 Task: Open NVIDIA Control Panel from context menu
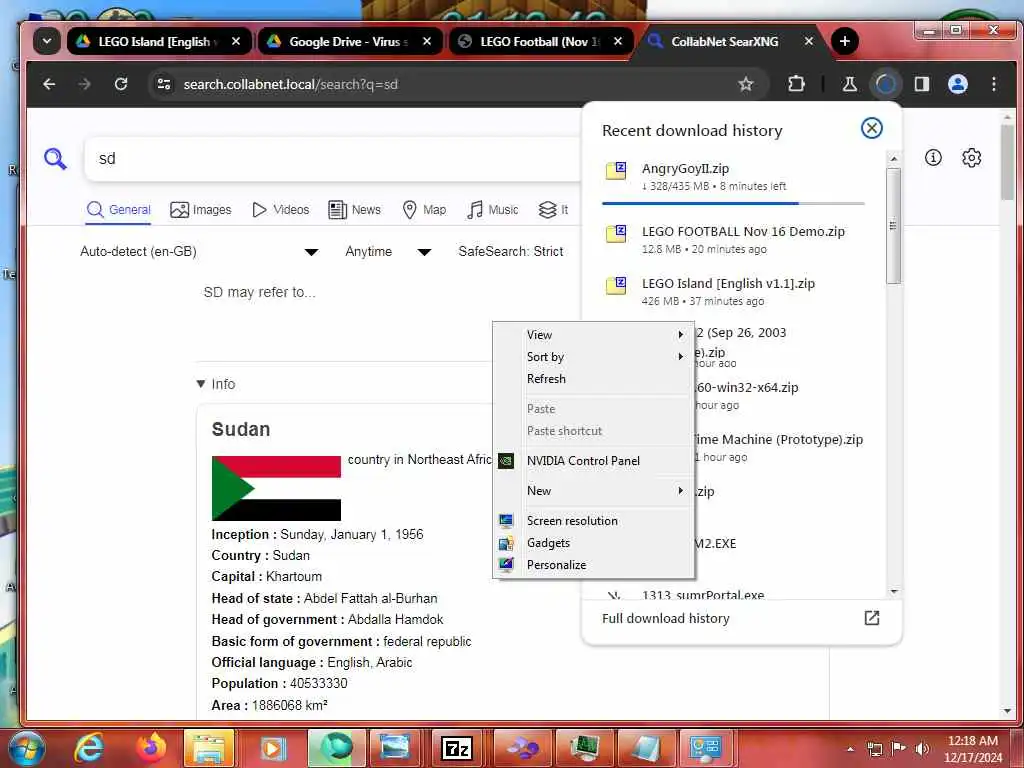pyautogui.click(x=594, y=460)
